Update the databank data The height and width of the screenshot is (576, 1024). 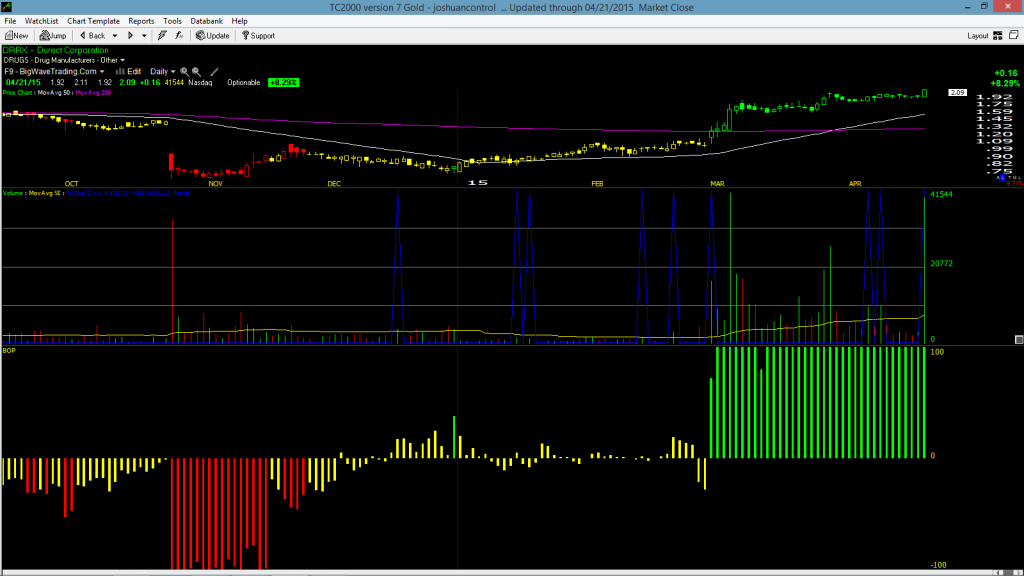(213, 35)
